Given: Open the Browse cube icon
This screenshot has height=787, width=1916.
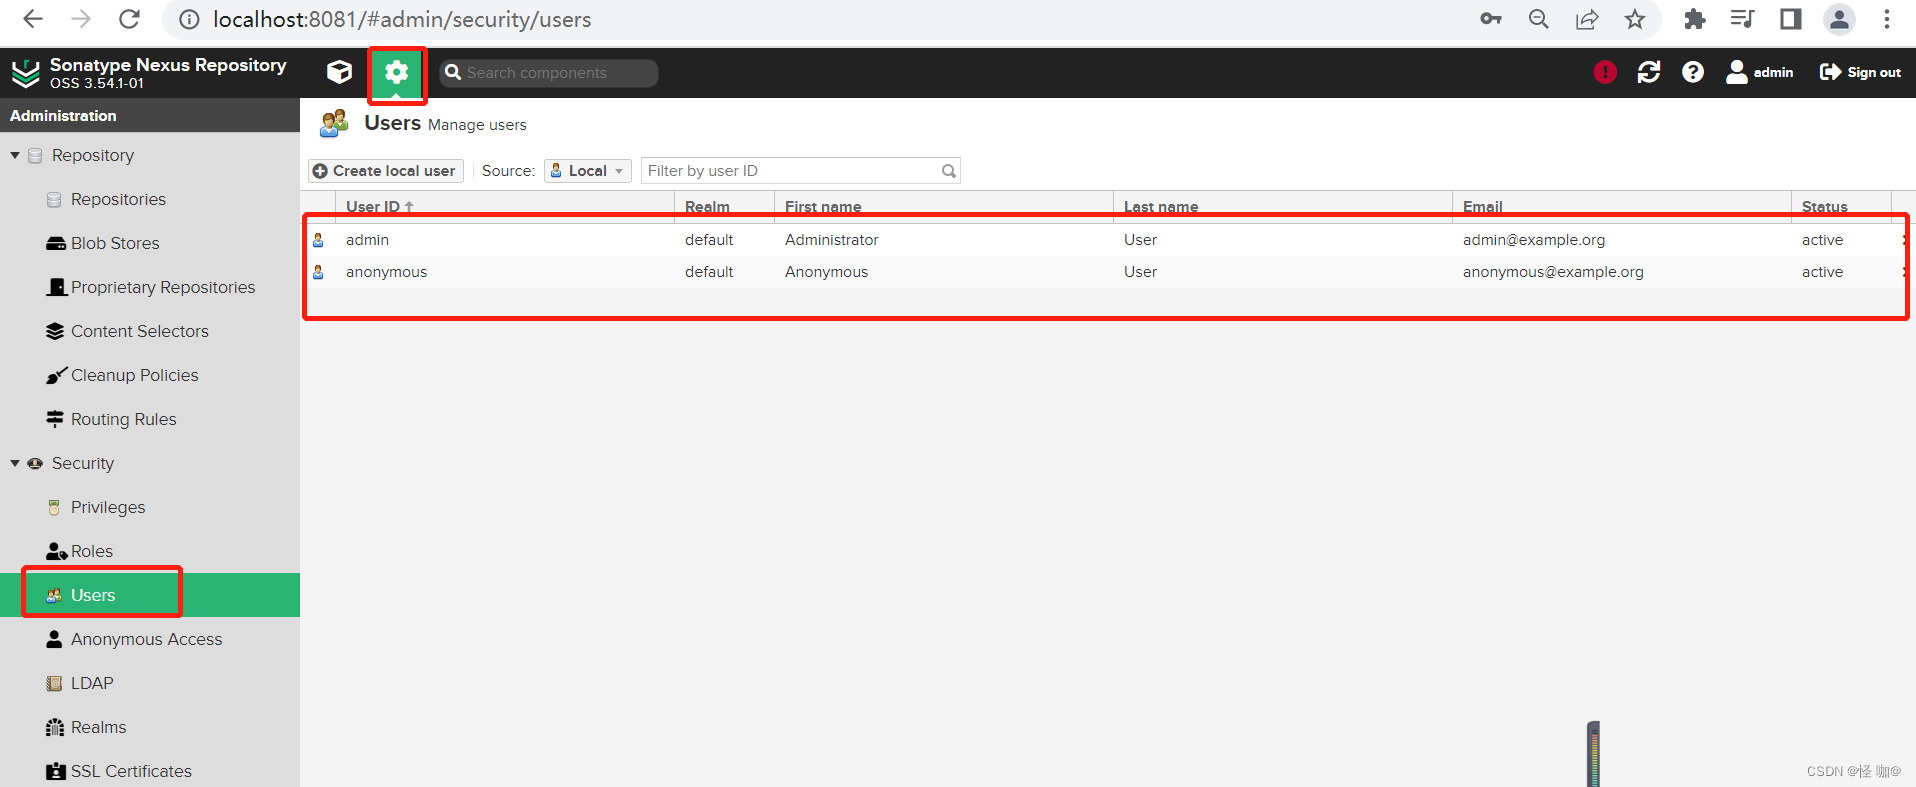Looking at the screenshot, I should point(340,72).
